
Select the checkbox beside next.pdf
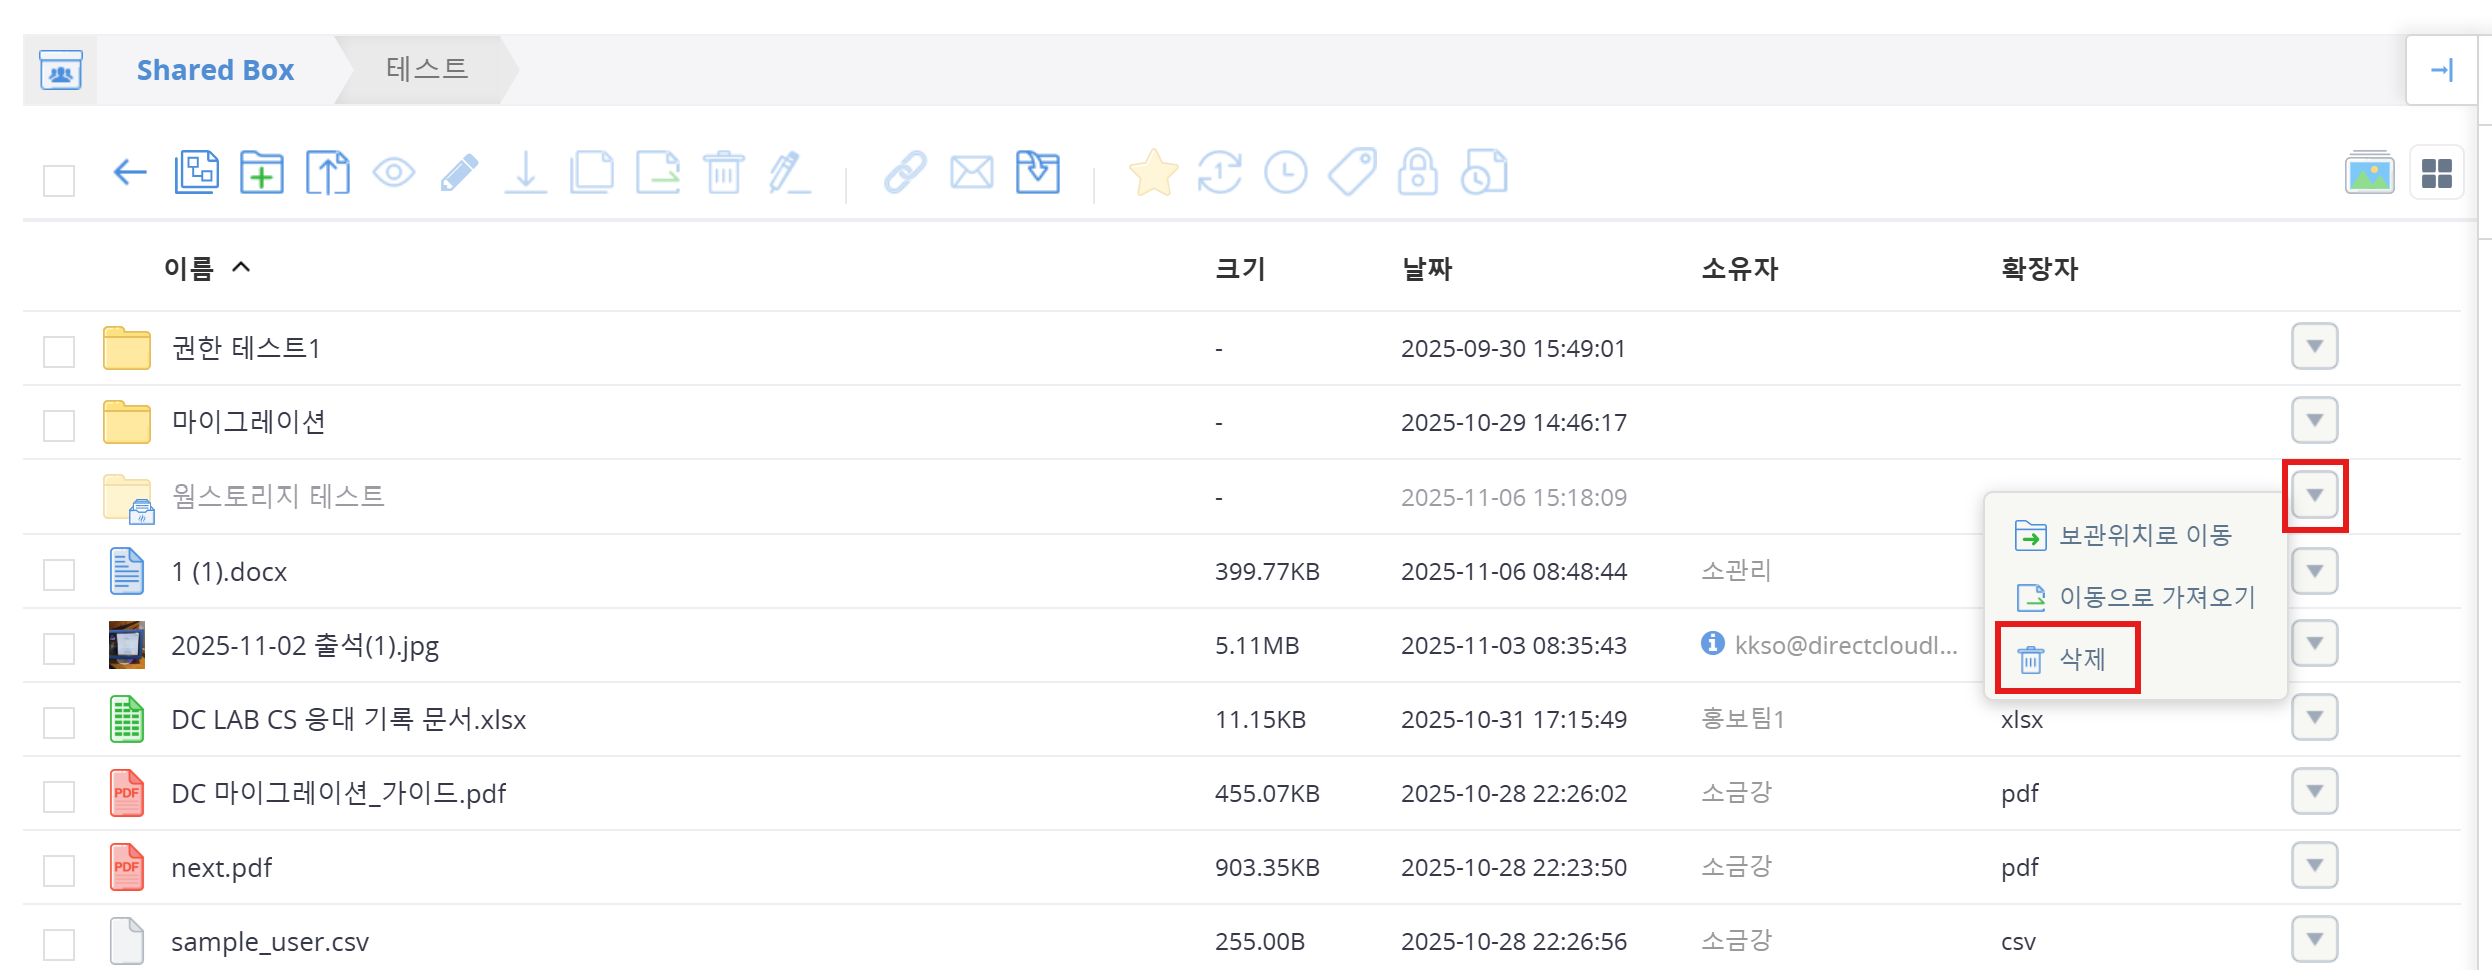tap(59, 870)
